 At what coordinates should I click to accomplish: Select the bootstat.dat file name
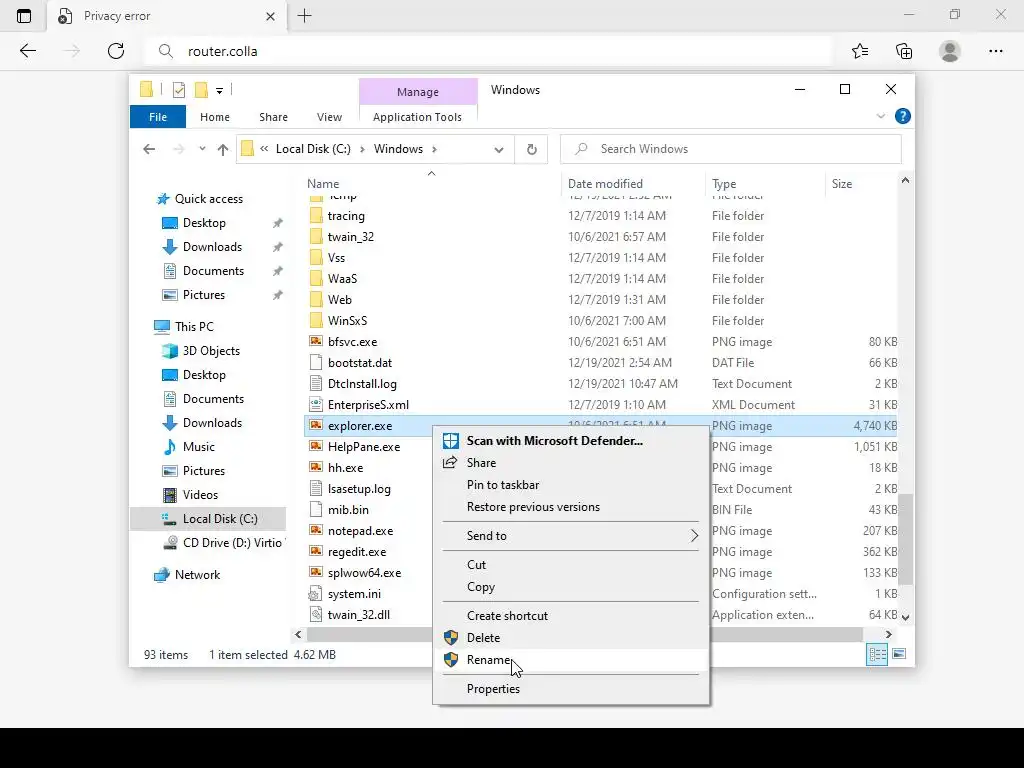[x=360, y=362]
